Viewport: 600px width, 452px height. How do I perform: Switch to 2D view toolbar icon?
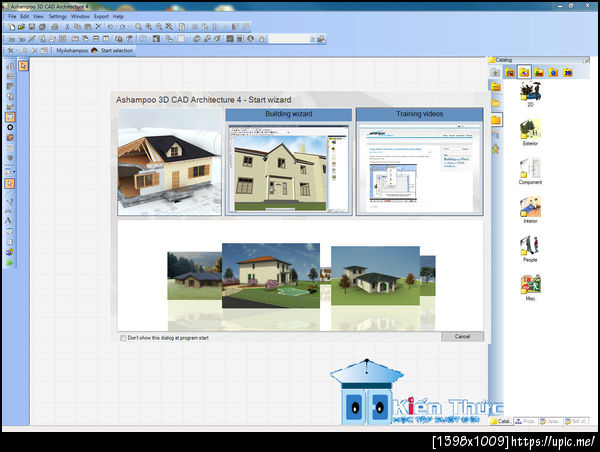click(x=11, y=39)
